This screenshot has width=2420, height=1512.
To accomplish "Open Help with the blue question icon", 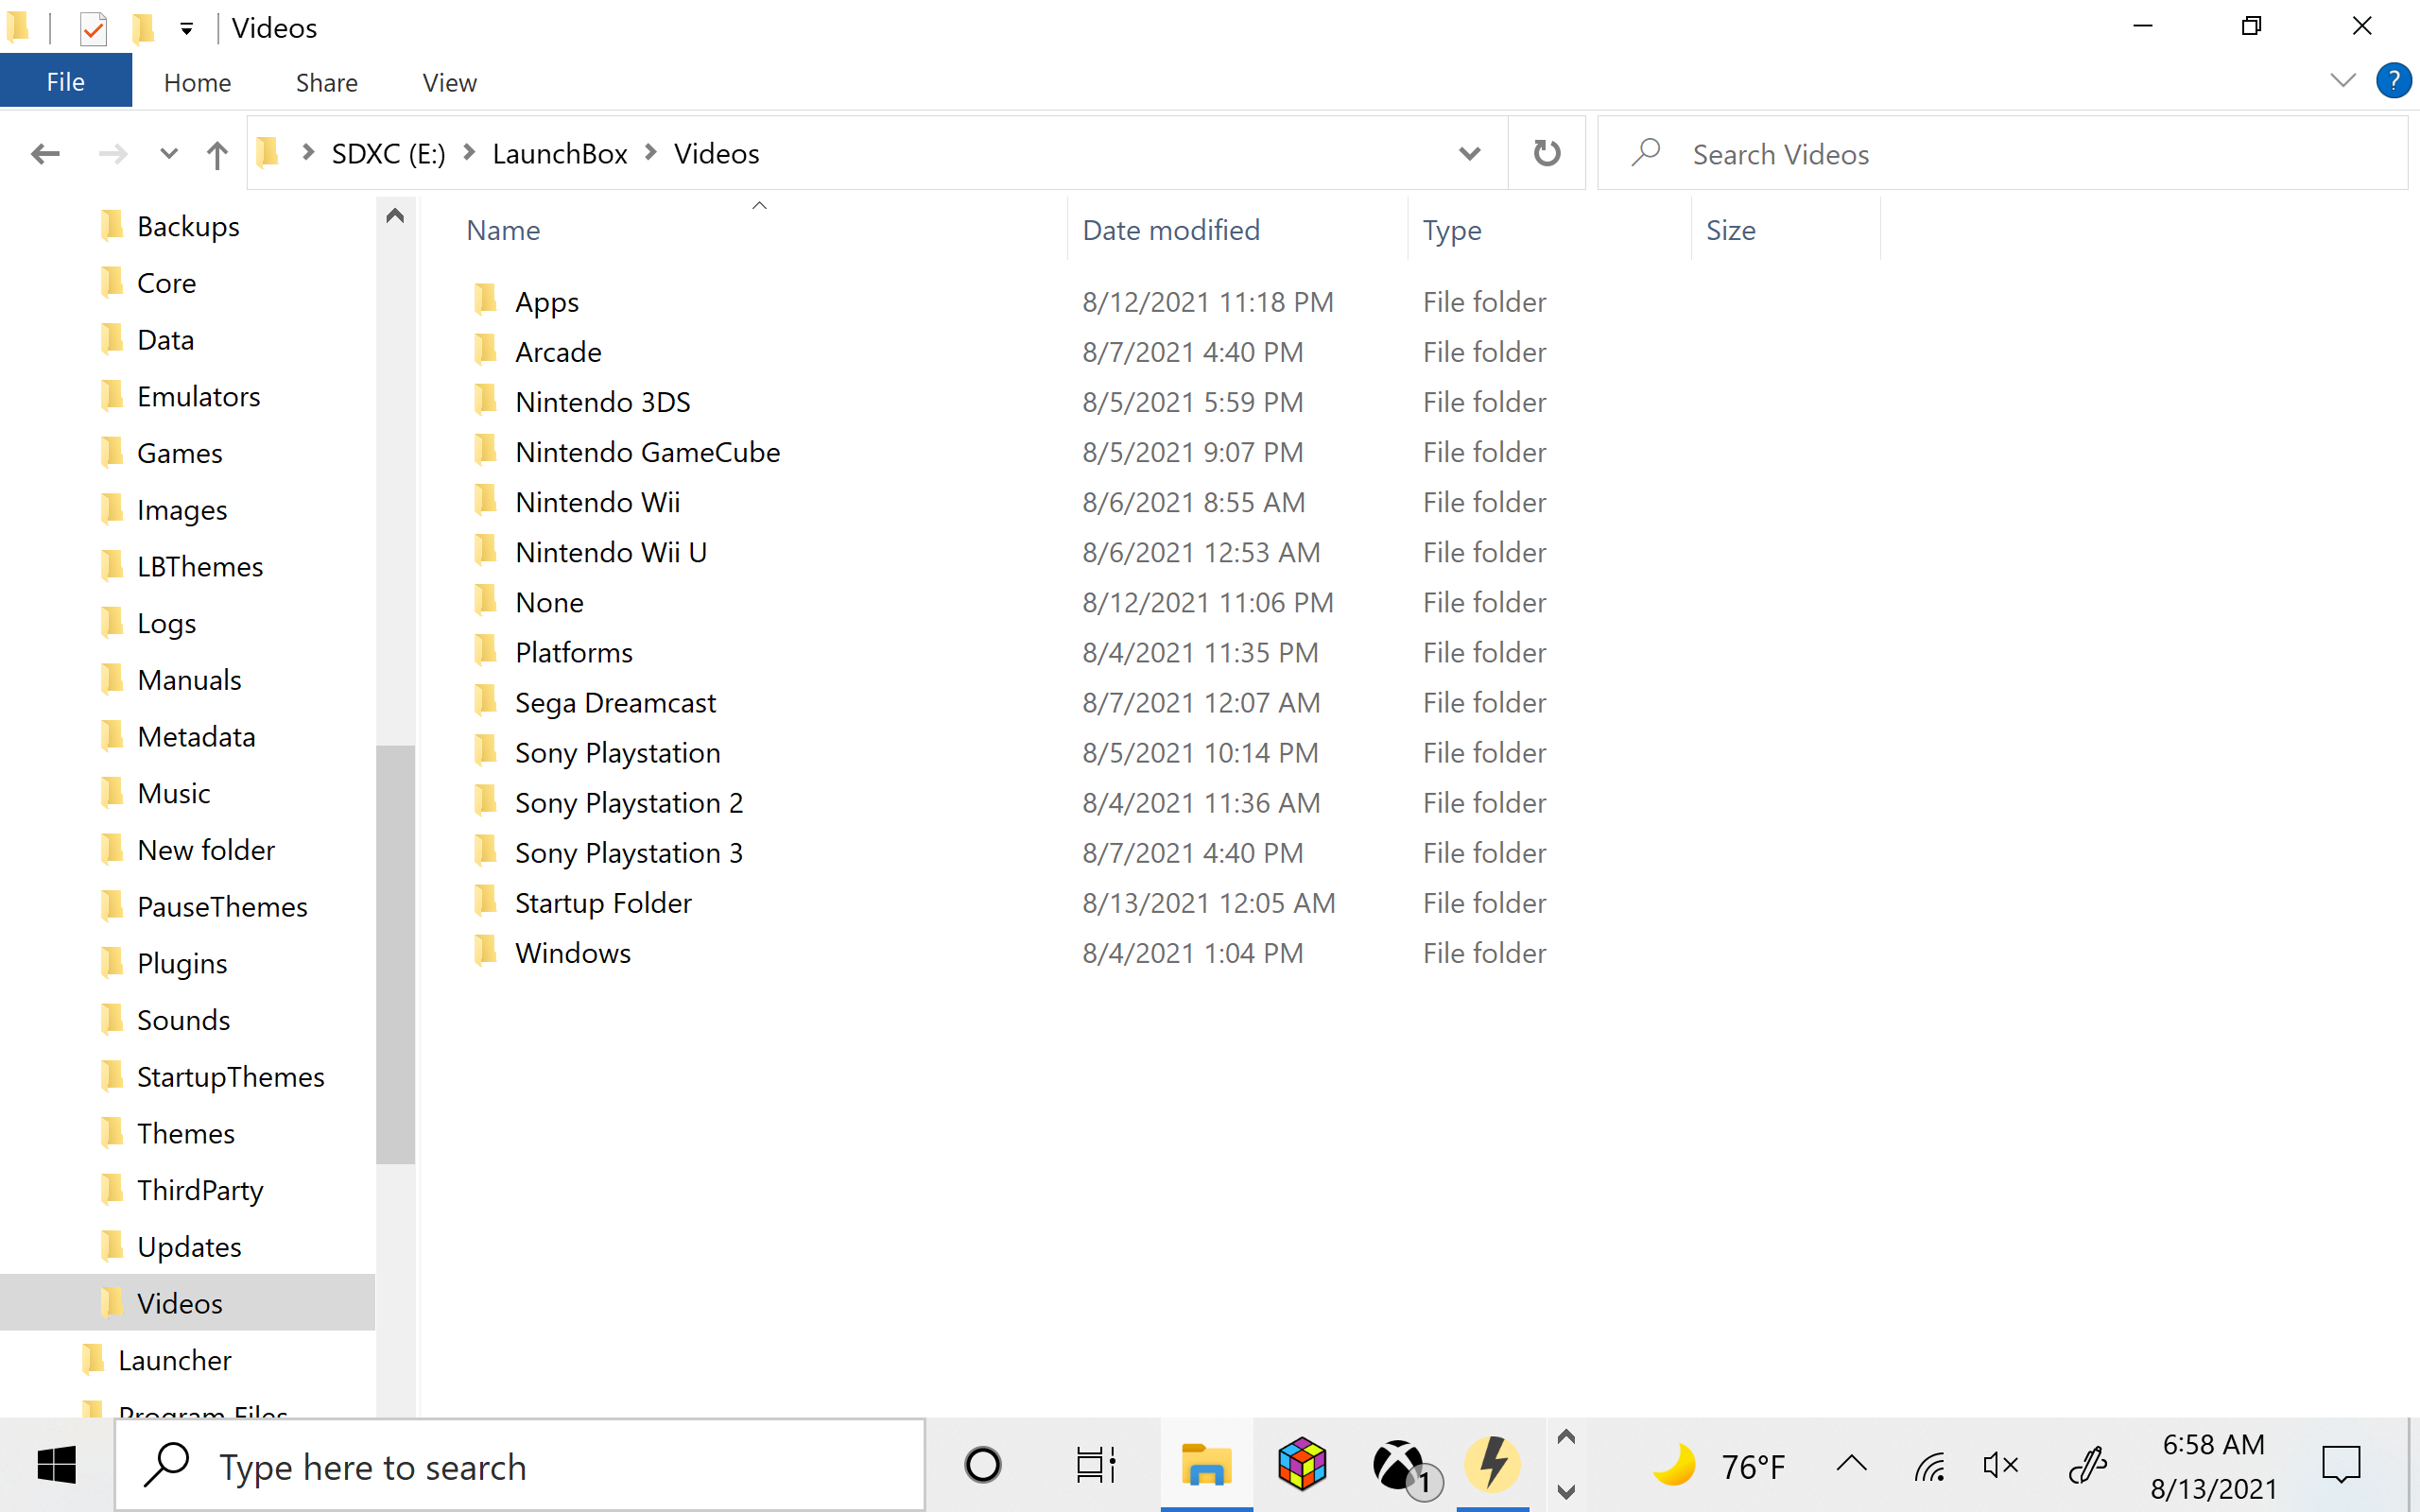I will [2393, 80].
